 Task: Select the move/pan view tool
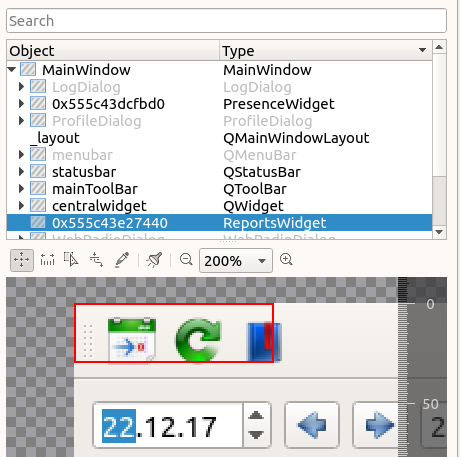click(x=22, y=260)
